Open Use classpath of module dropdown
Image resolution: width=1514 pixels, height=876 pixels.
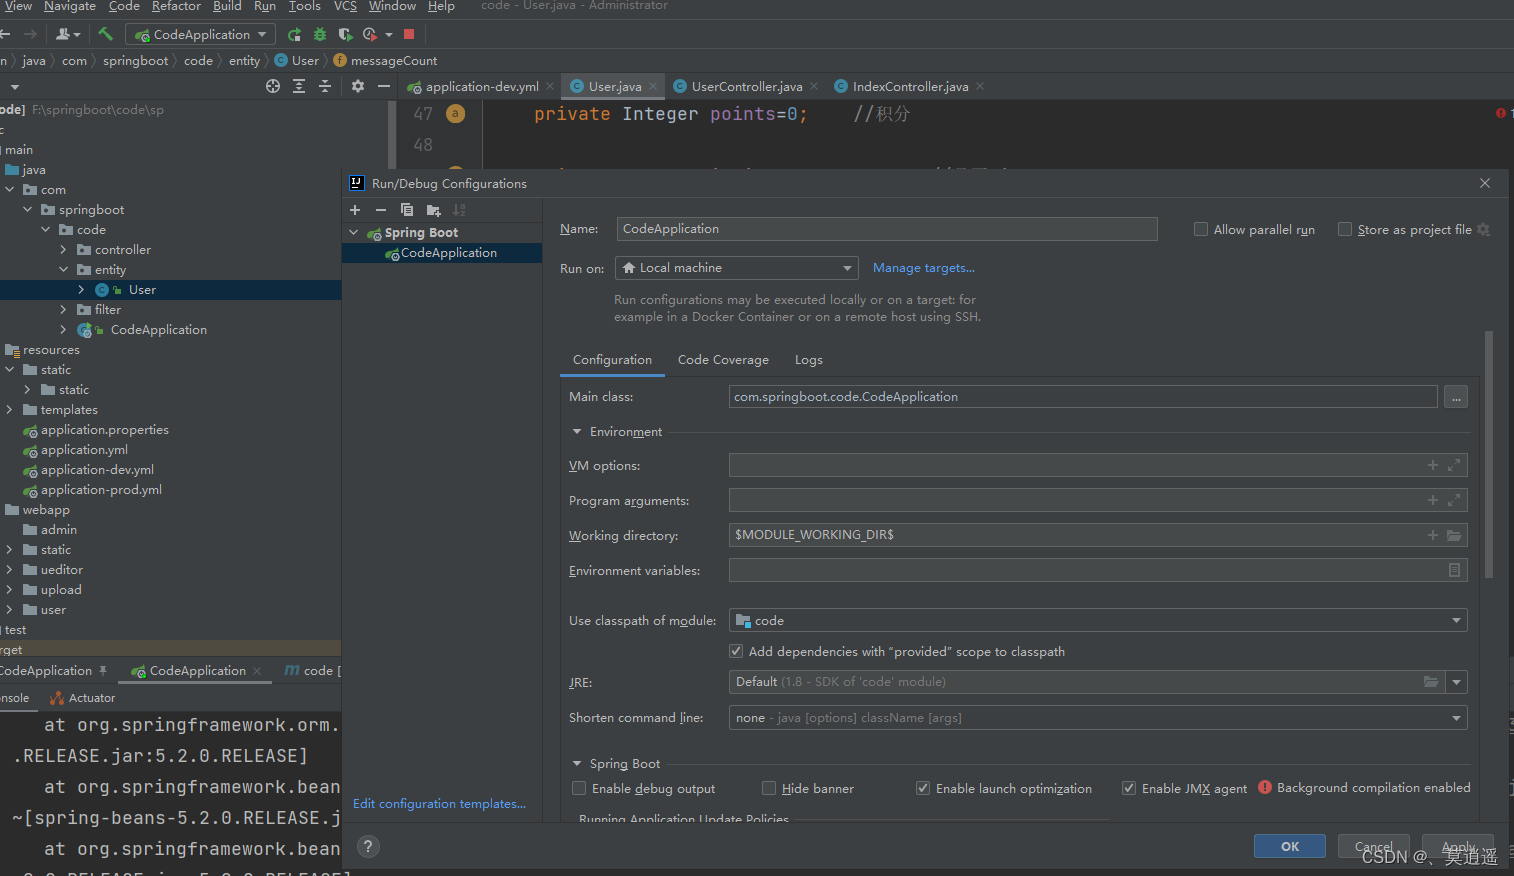coord(1098,621)
